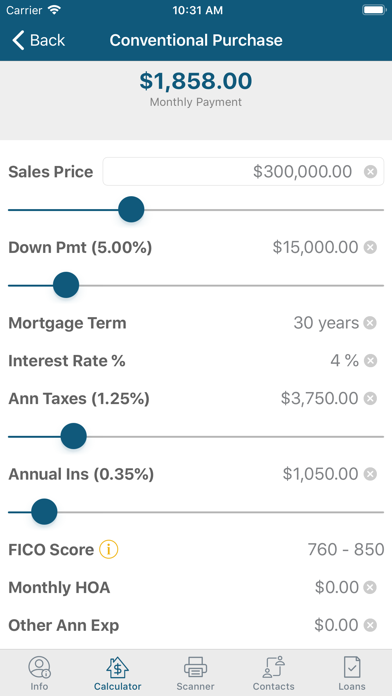Select the Calculator house icon
This screenshot has height=696, width=392.
[117, 667]
